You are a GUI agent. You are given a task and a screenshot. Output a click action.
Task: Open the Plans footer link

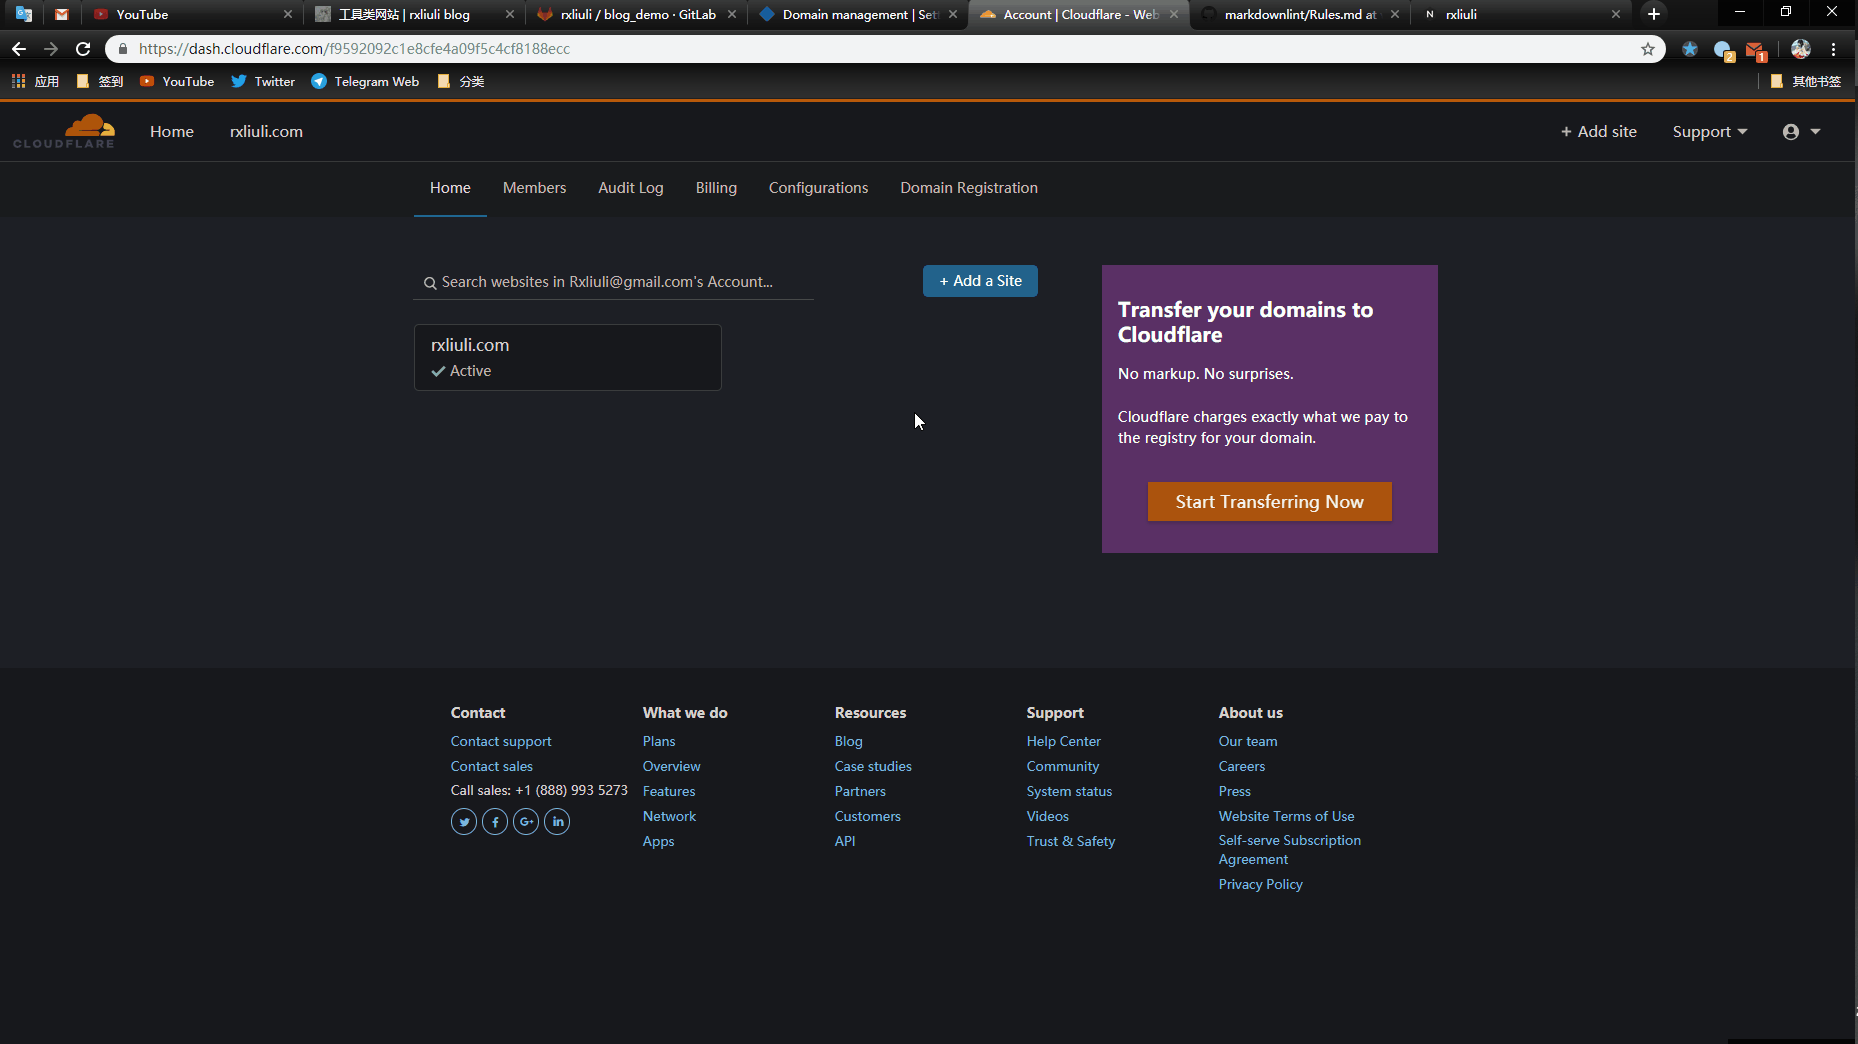click(x=659, y=741)
